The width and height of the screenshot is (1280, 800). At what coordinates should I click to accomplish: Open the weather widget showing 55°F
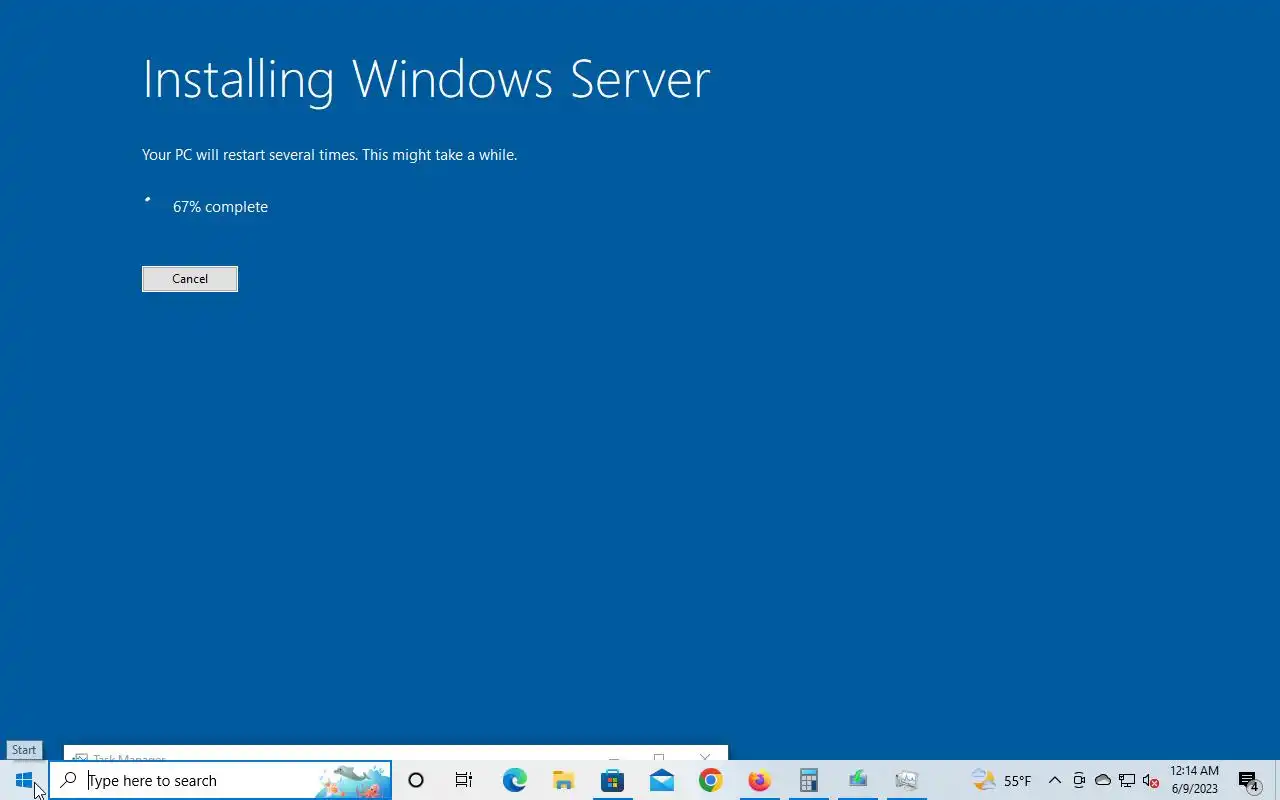click(1002, 780)
